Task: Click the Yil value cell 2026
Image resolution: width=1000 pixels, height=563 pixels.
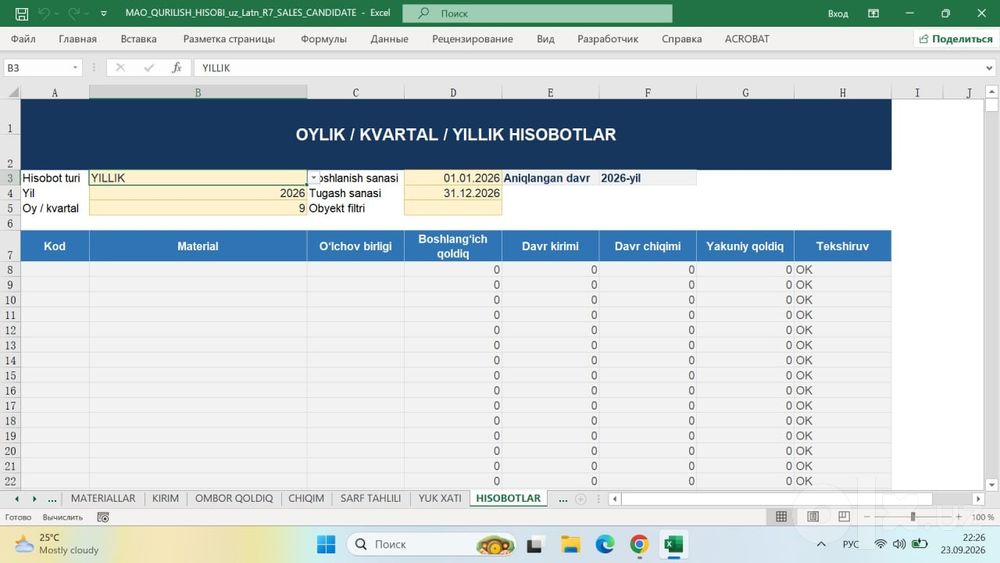Action: tap(198, 193)
